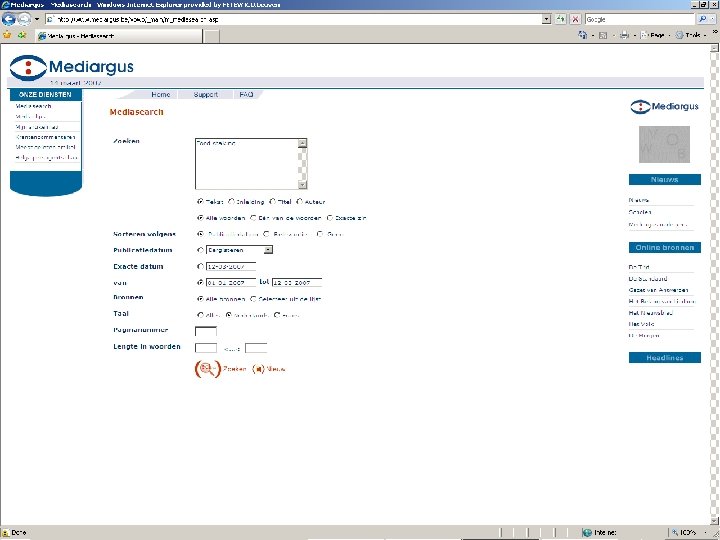Click the Nieuws section header
The height and width of the screenshot is (540, 720).
(x=664, y=180)
